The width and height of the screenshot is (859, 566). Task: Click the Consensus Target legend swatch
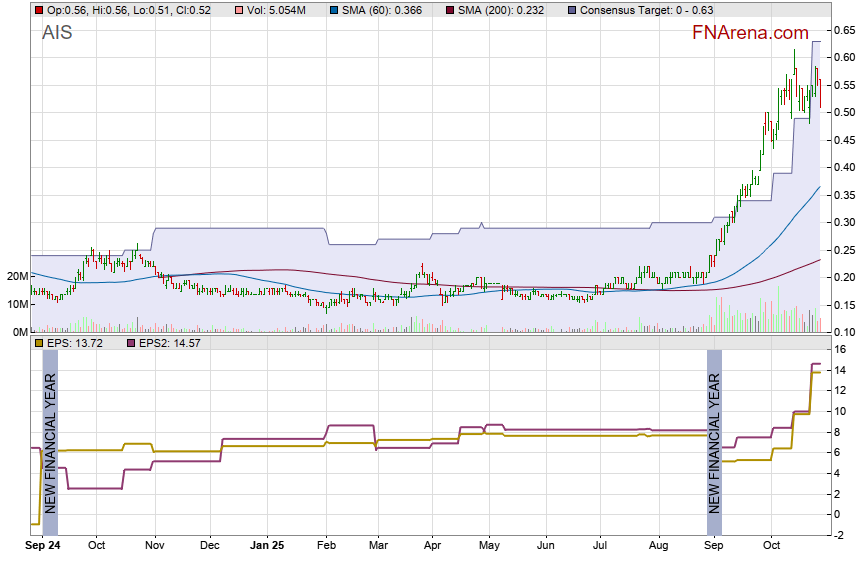pos(571,10)
